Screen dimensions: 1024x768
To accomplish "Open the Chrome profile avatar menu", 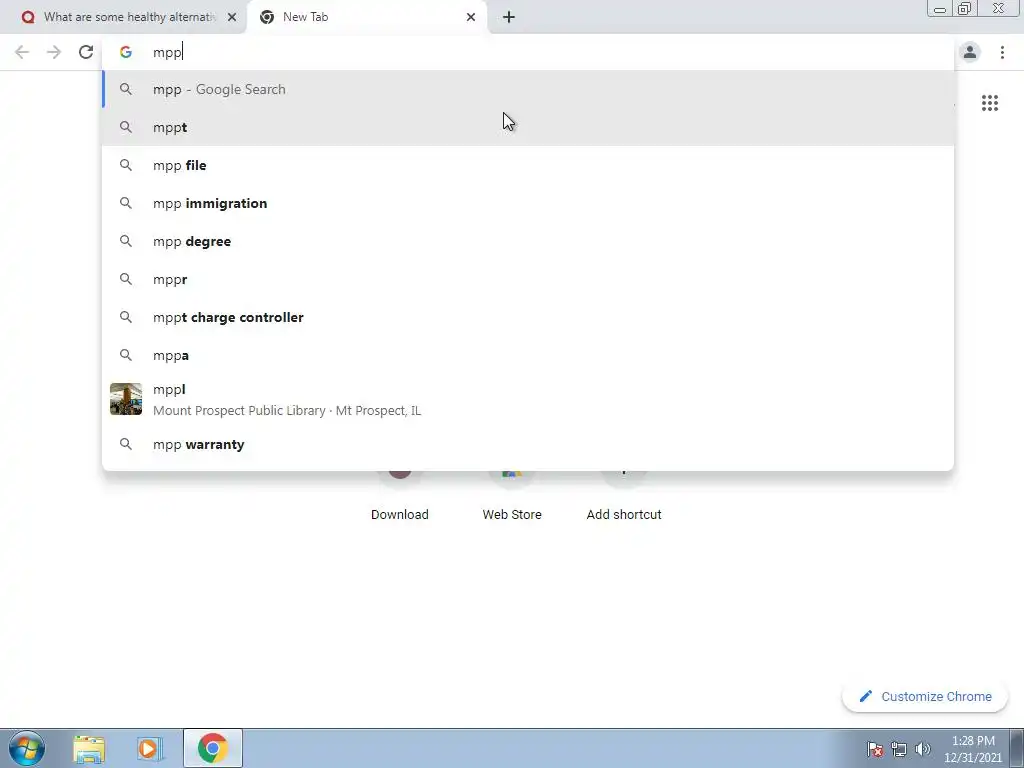I will click(x=970, y=52).
